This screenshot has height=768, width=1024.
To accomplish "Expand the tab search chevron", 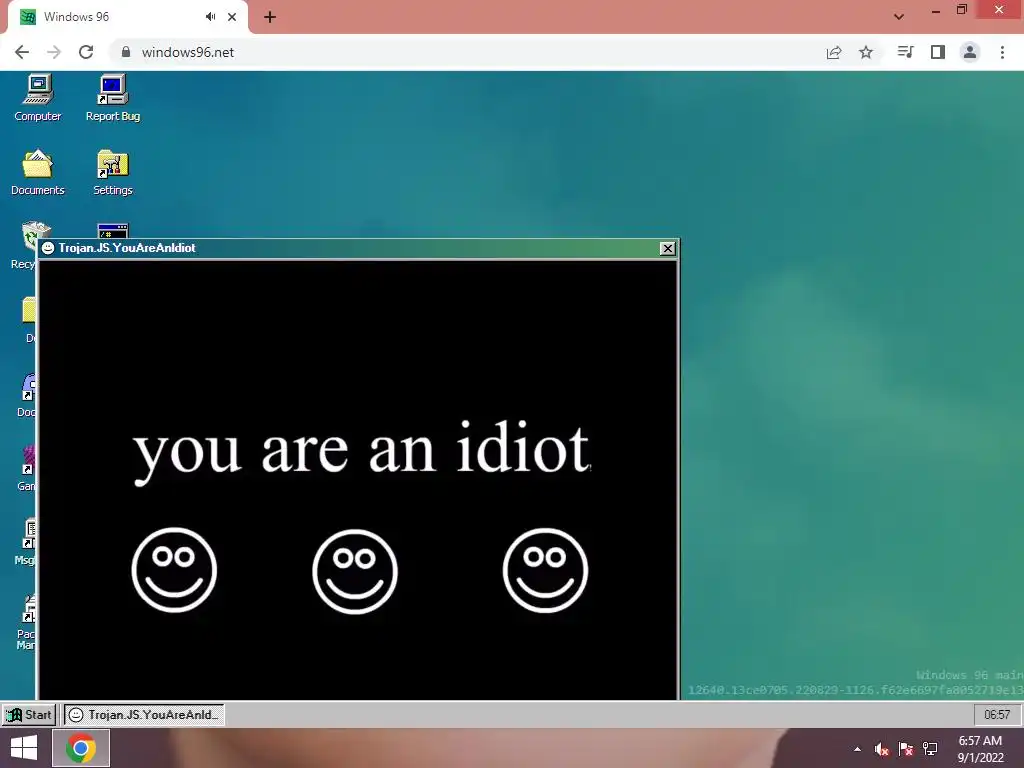I will coord(899,17).
